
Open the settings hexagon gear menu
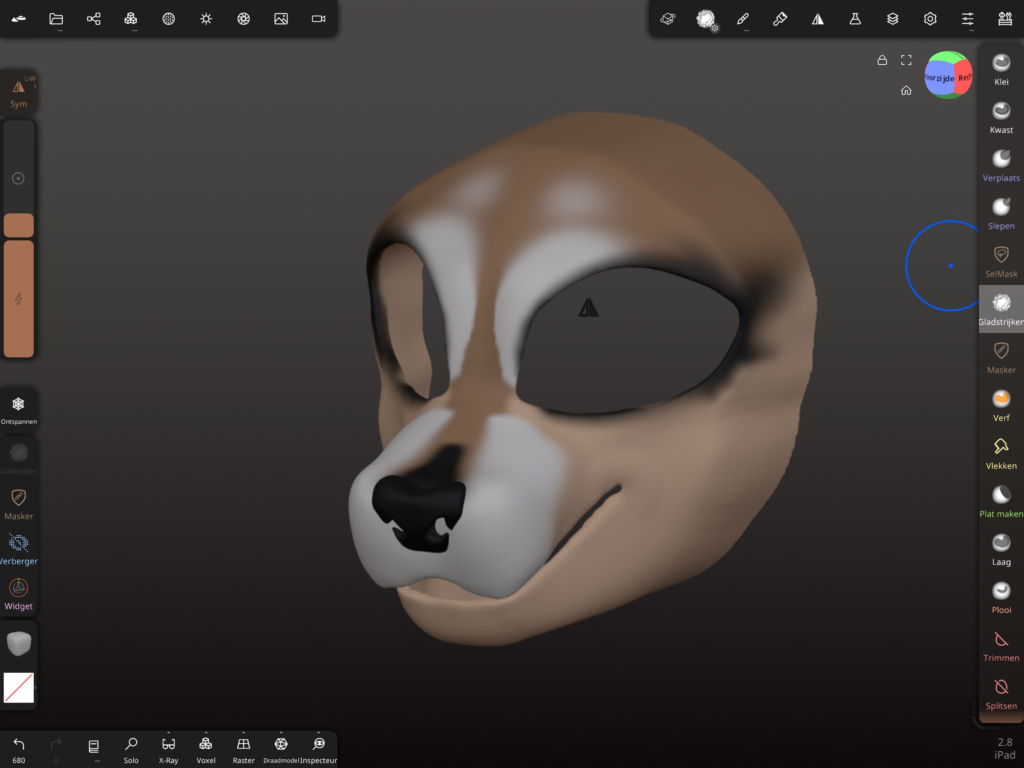(929, 19)
